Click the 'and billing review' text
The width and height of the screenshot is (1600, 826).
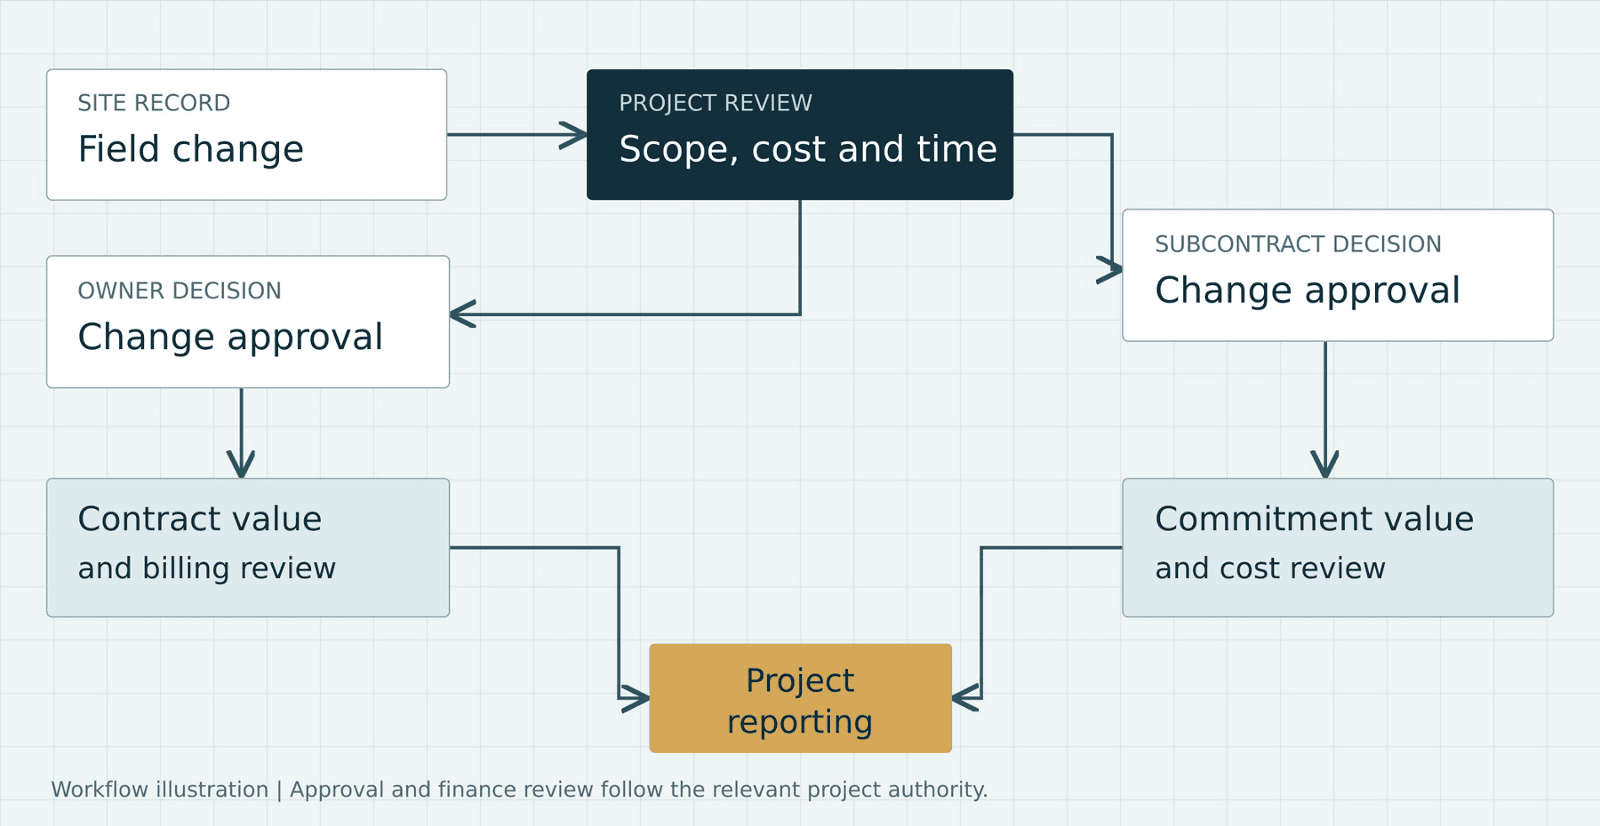point(207,568)
